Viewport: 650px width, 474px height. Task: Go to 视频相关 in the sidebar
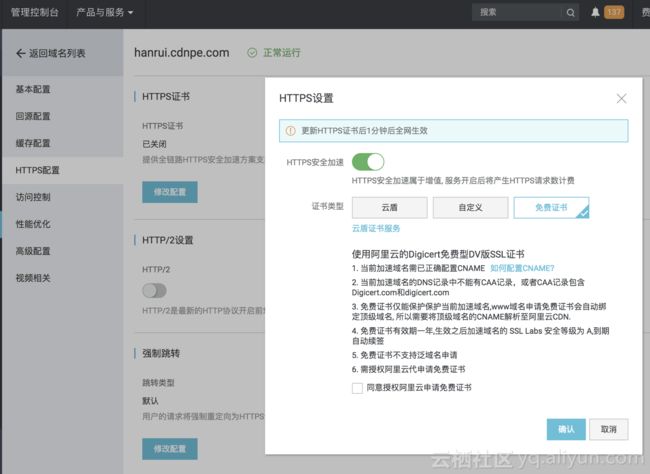(33, 278)
